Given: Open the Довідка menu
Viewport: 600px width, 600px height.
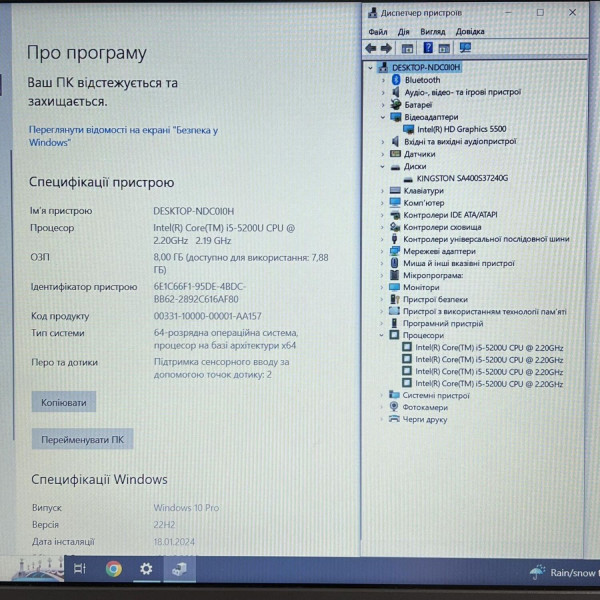Looking at the screenshot, I should [470, 32].
